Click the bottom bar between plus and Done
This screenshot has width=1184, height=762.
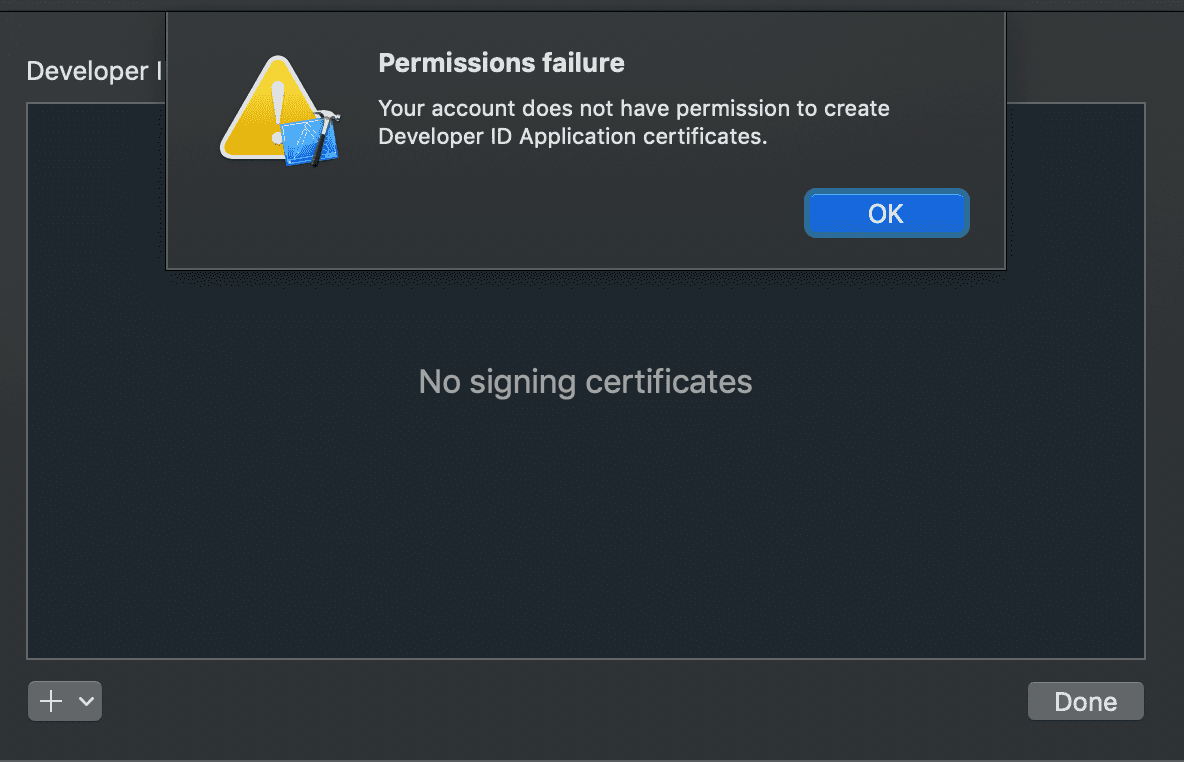(560, 701)
